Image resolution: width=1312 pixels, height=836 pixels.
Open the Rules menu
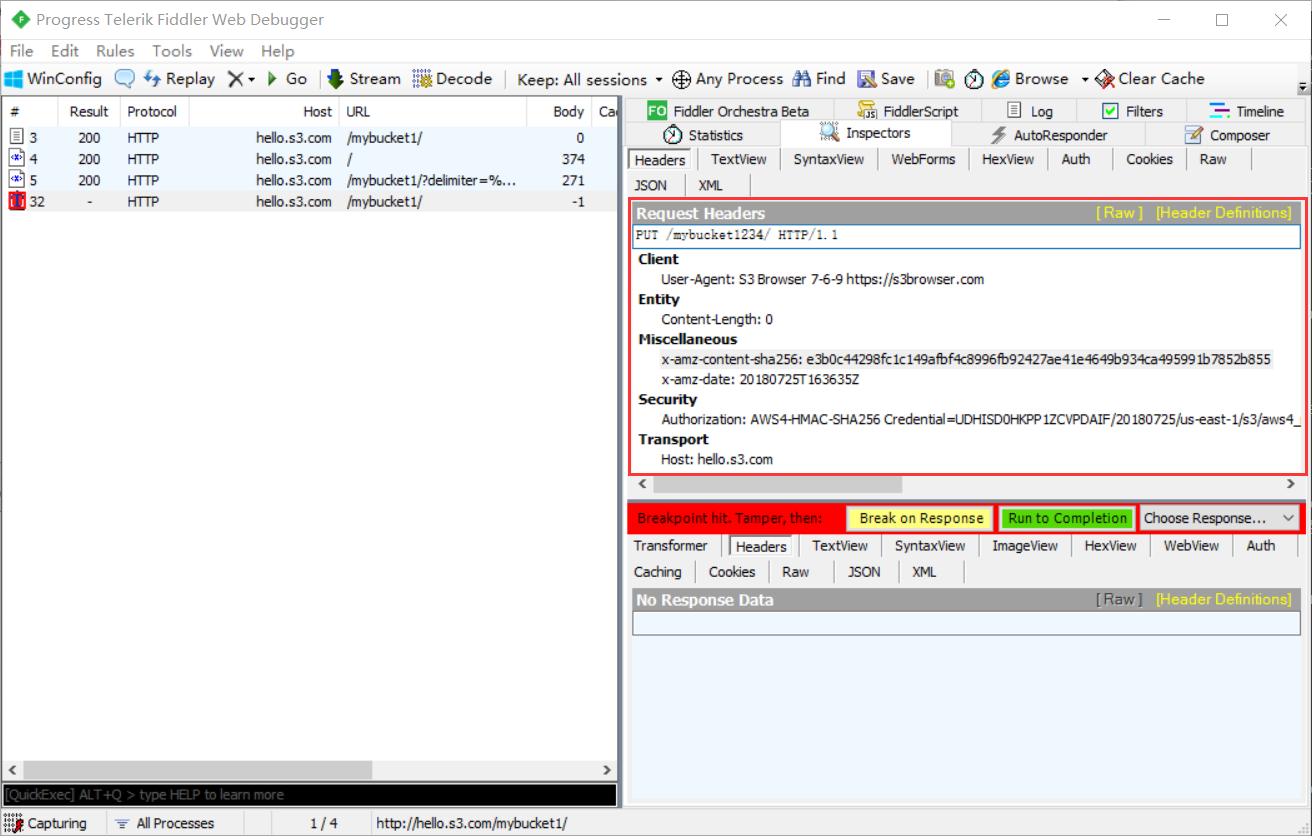(x=115, y=51)
